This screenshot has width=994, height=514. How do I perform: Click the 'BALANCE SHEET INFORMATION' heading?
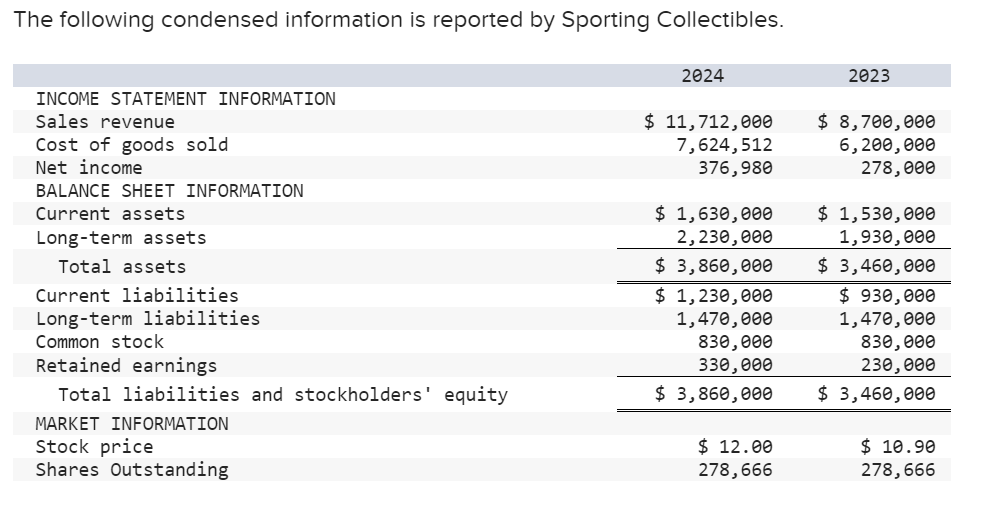pyautogui.click(x=169, y=191)
